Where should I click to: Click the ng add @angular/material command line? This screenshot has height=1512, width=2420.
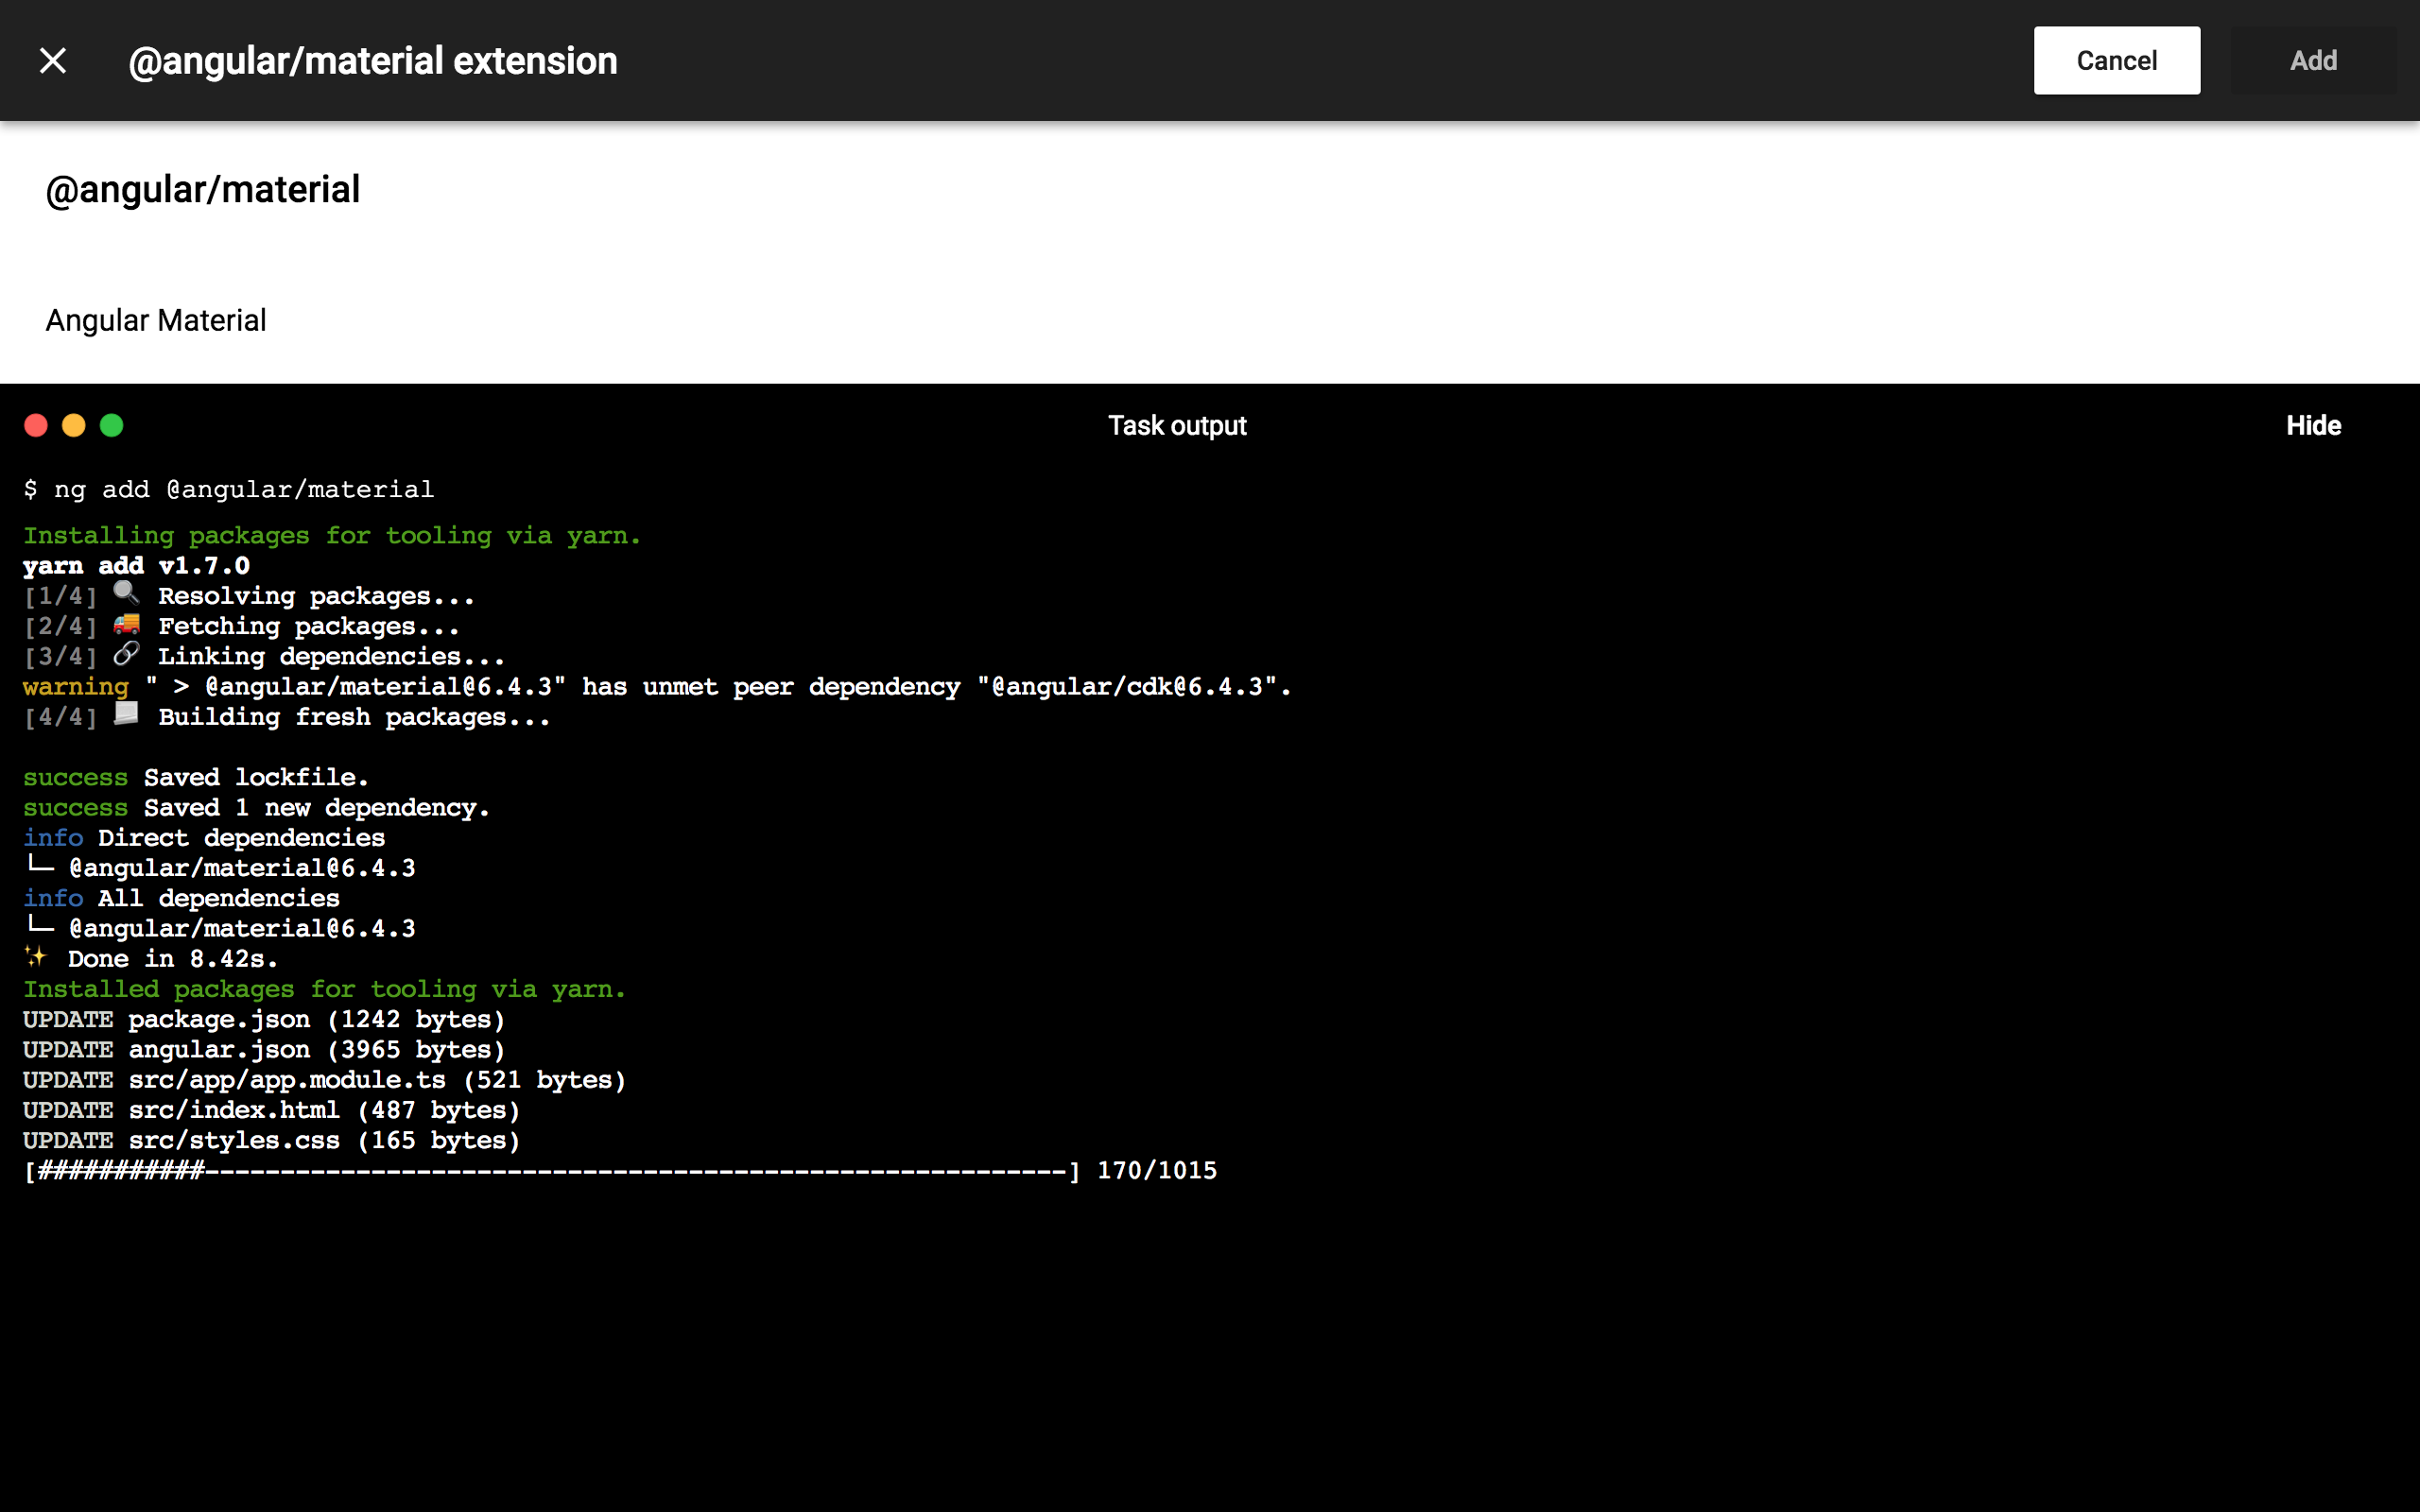[x=229, y=489]
